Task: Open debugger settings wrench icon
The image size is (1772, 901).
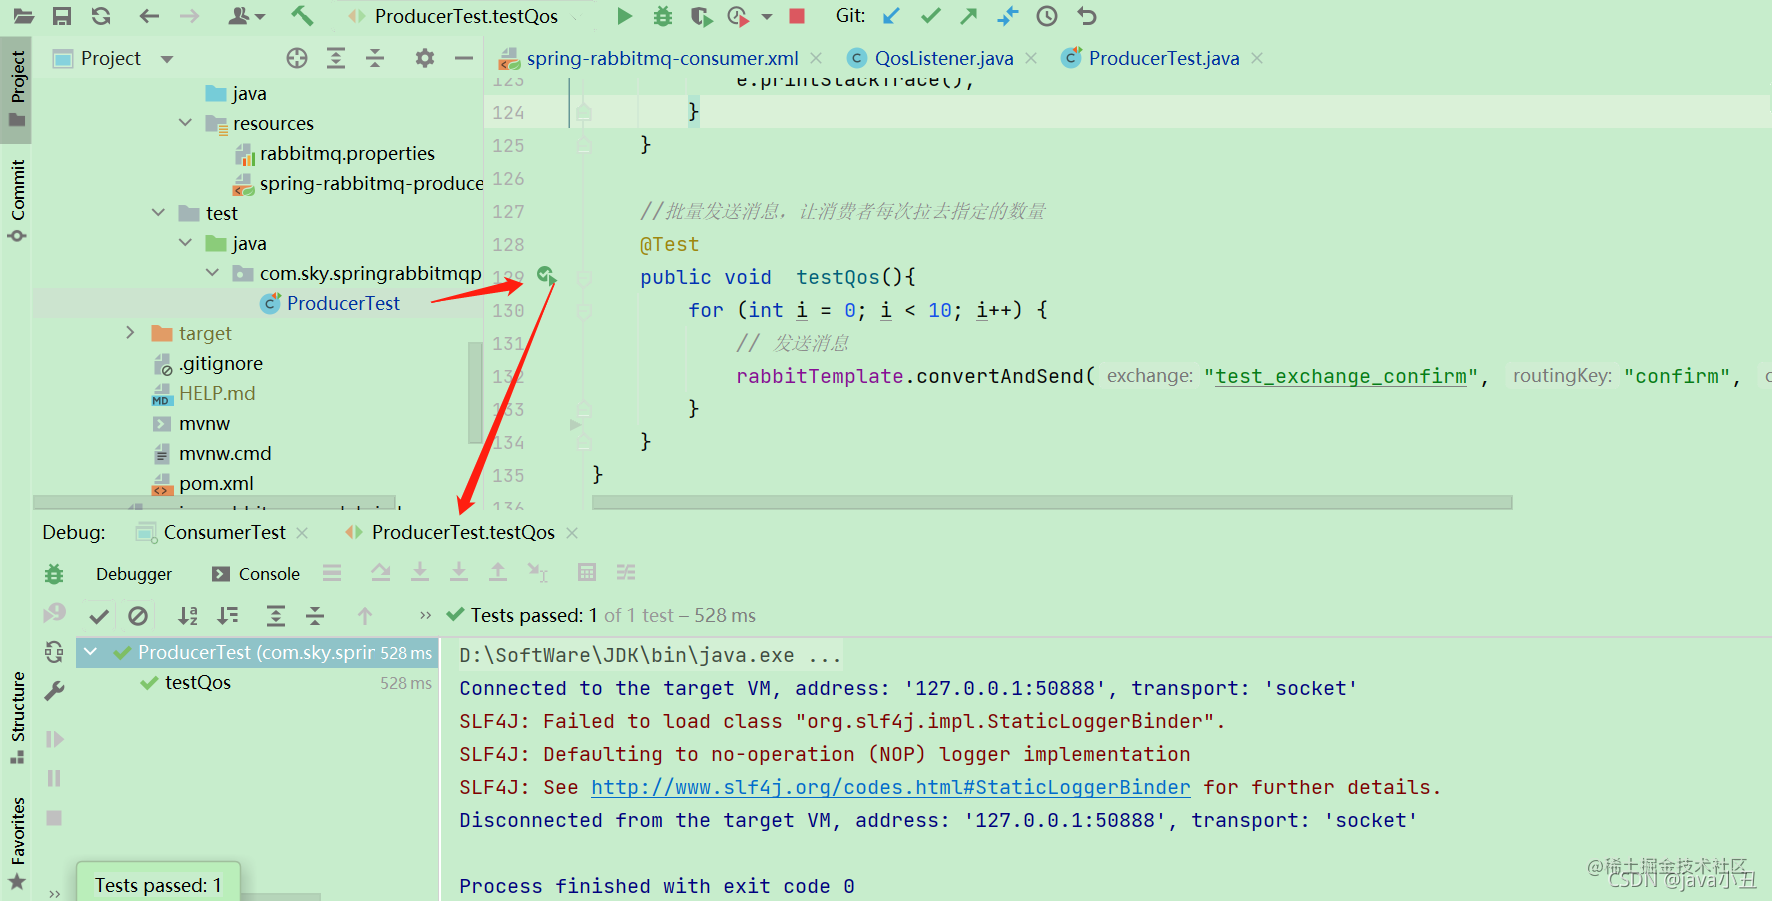Action: (x=54, y=691)
